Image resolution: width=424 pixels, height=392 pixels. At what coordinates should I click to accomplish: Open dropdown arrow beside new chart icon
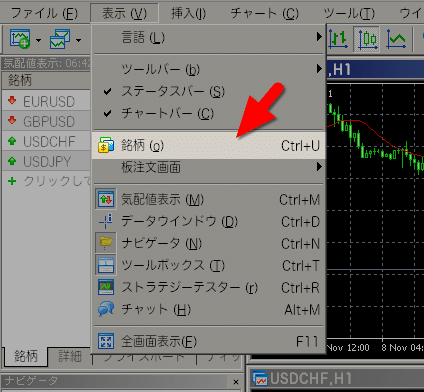point(38,40)
